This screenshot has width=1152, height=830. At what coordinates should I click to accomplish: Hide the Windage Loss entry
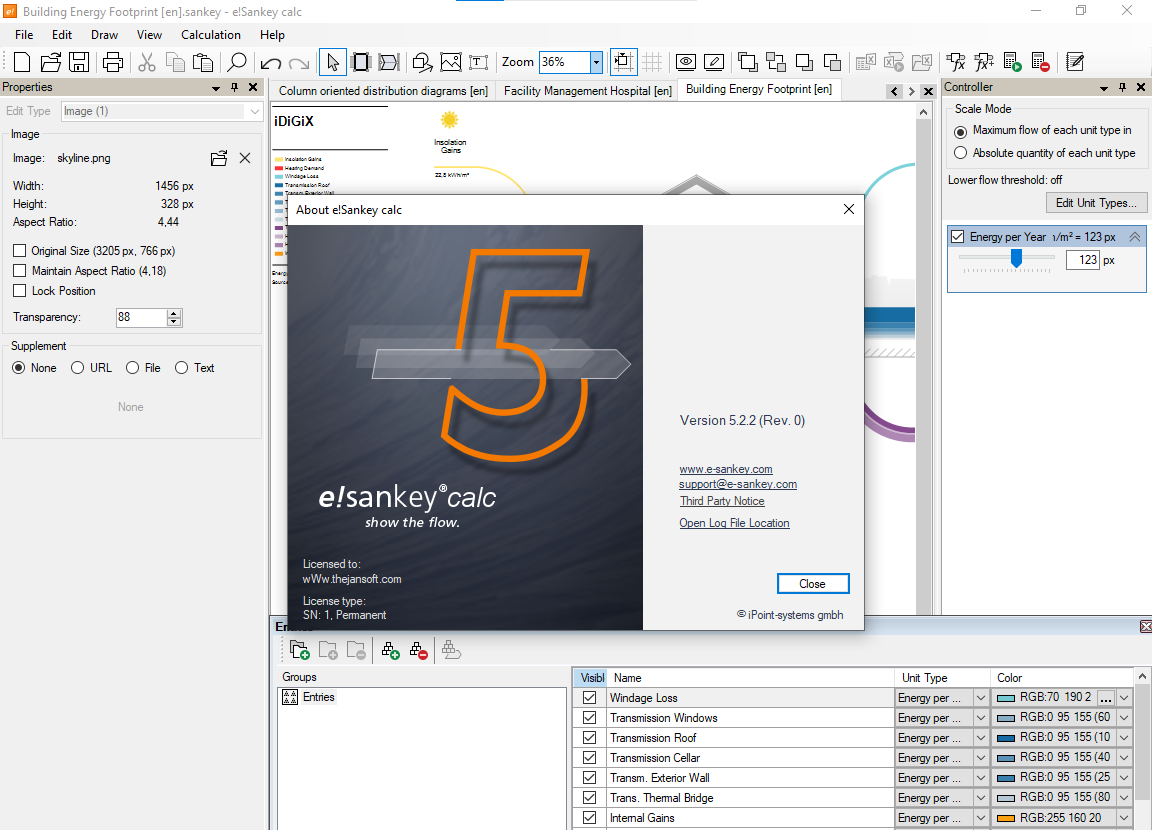coord(589,698)
